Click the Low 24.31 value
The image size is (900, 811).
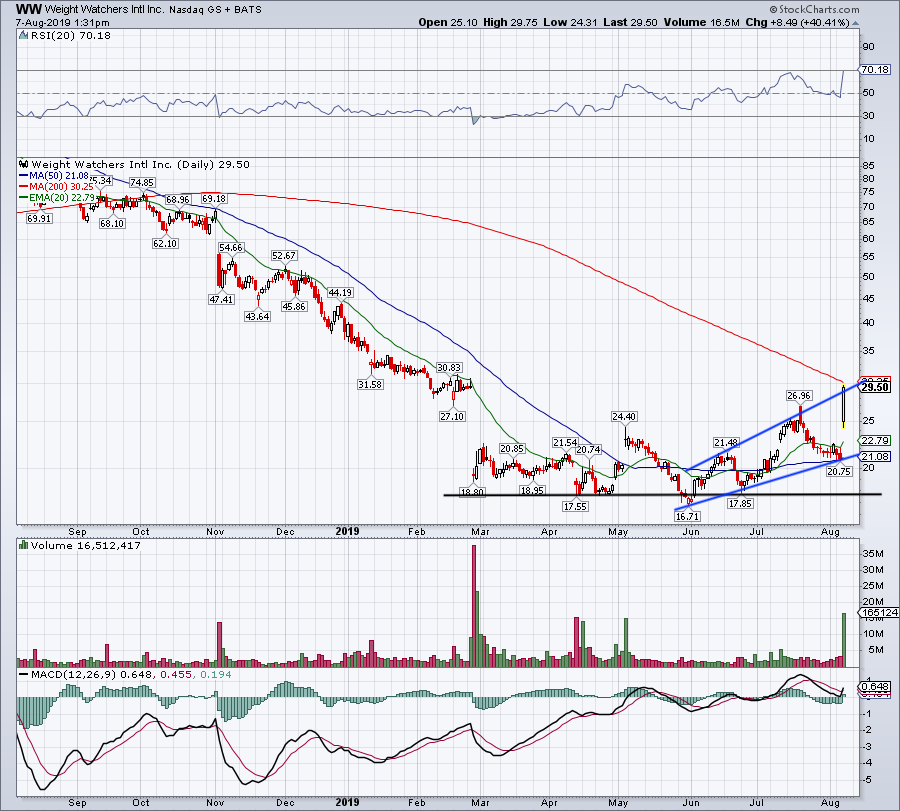pos(570,22)
